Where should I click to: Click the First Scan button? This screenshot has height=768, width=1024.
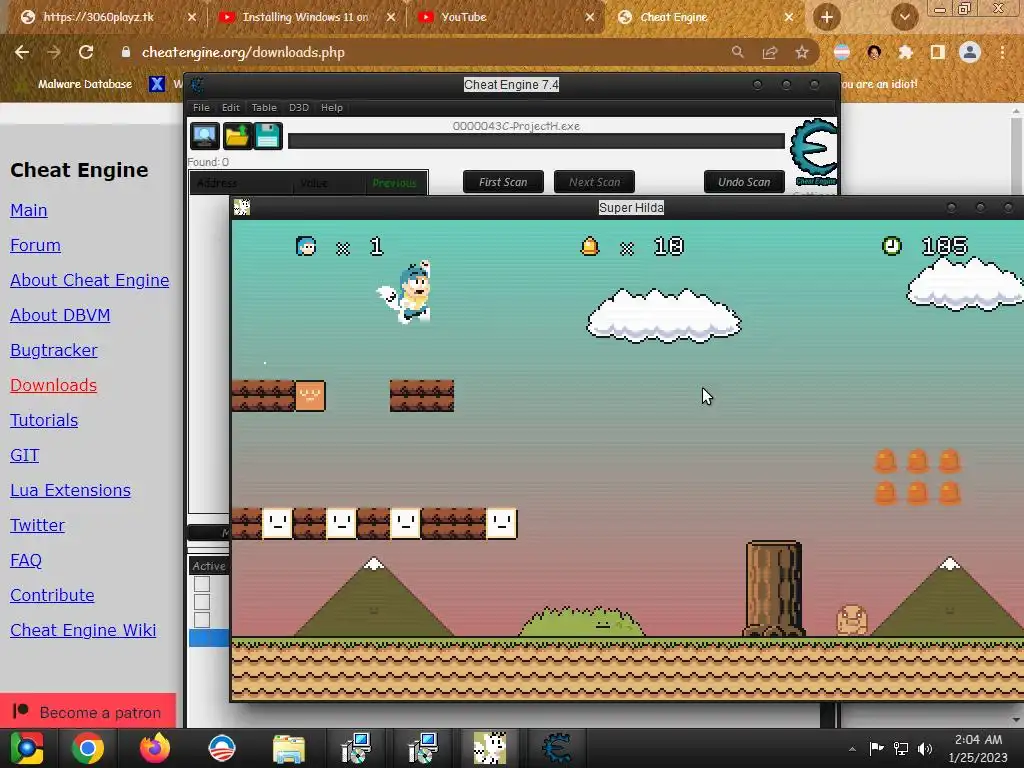503,182
